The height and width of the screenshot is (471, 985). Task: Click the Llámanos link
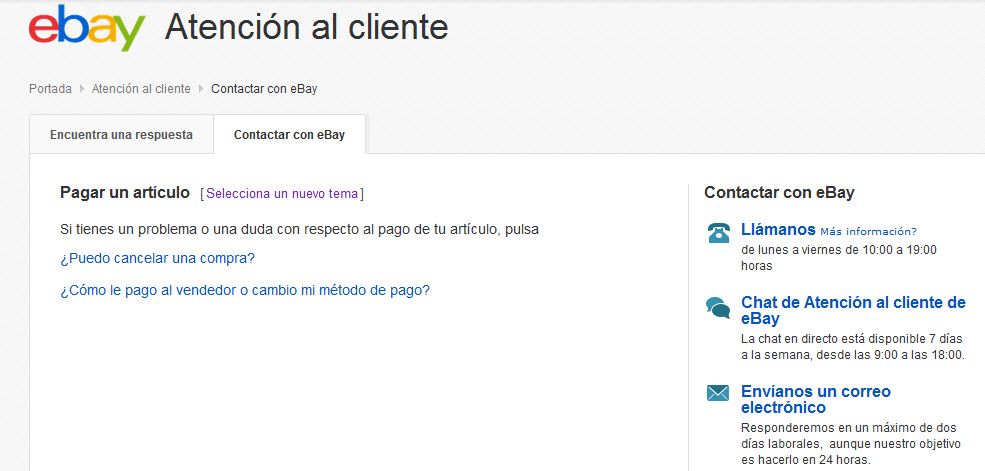[x=778, y=229]
